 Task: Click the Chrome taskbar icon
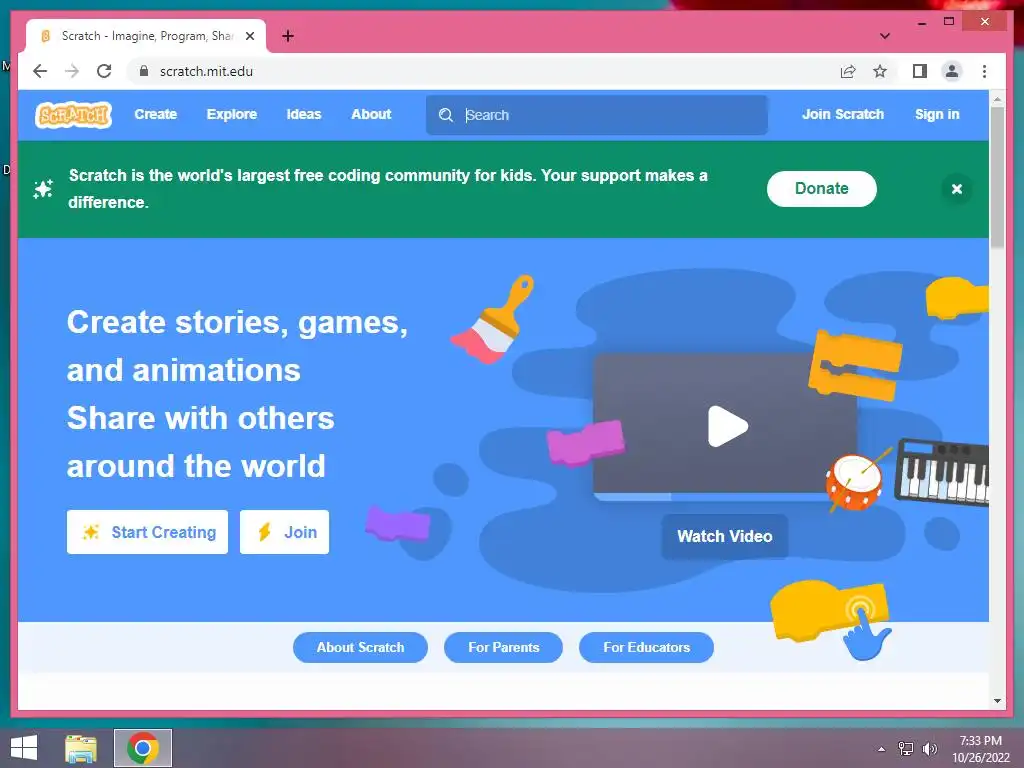143,748
